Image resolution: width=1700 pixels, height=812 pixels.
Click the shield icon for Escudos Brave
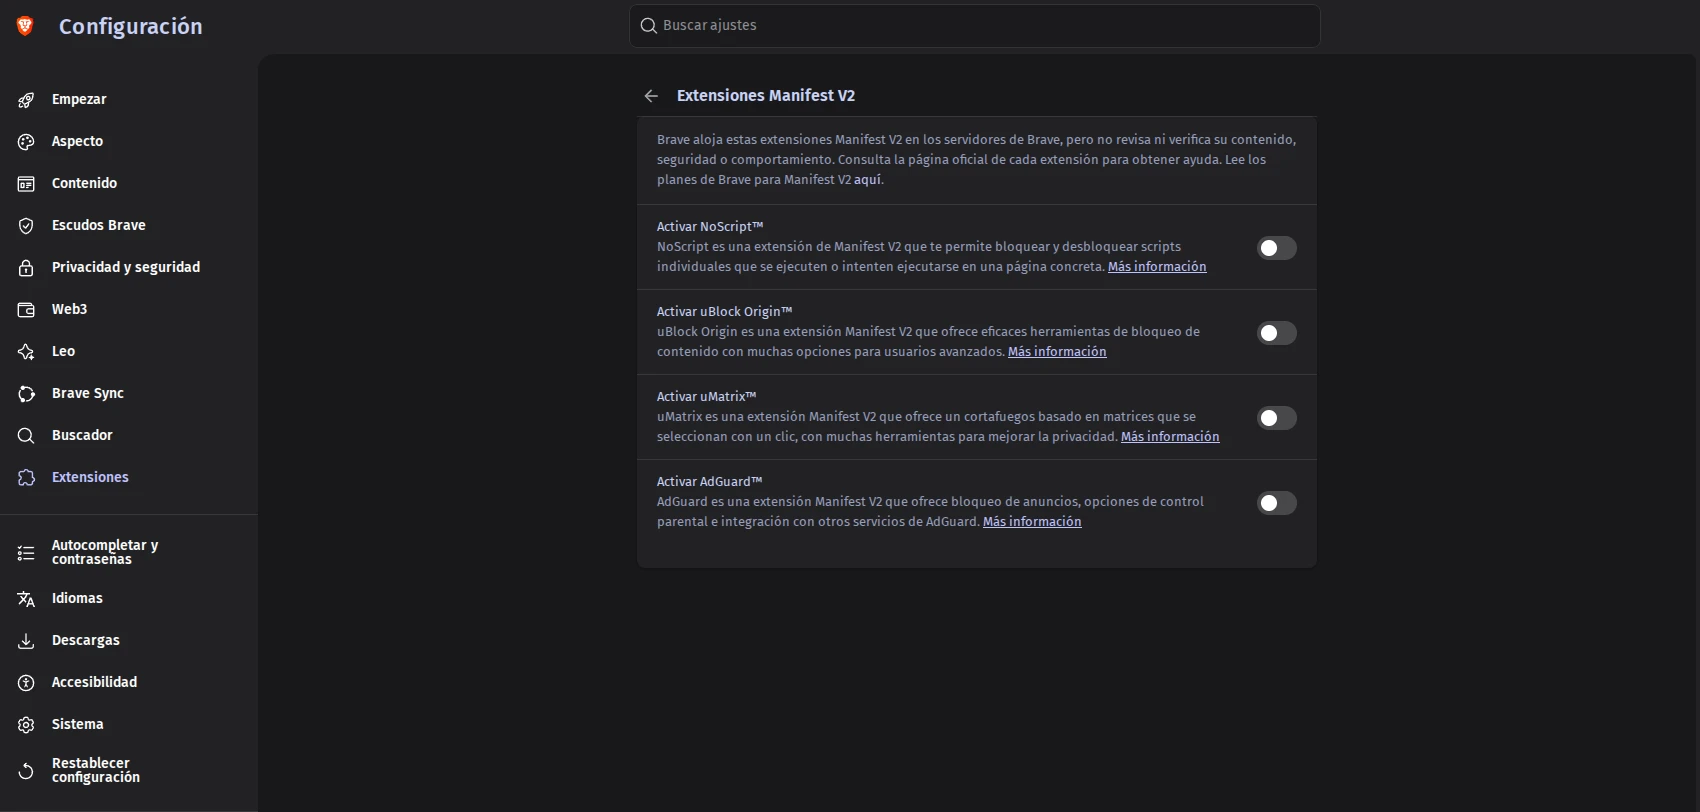tap(26, 226)
